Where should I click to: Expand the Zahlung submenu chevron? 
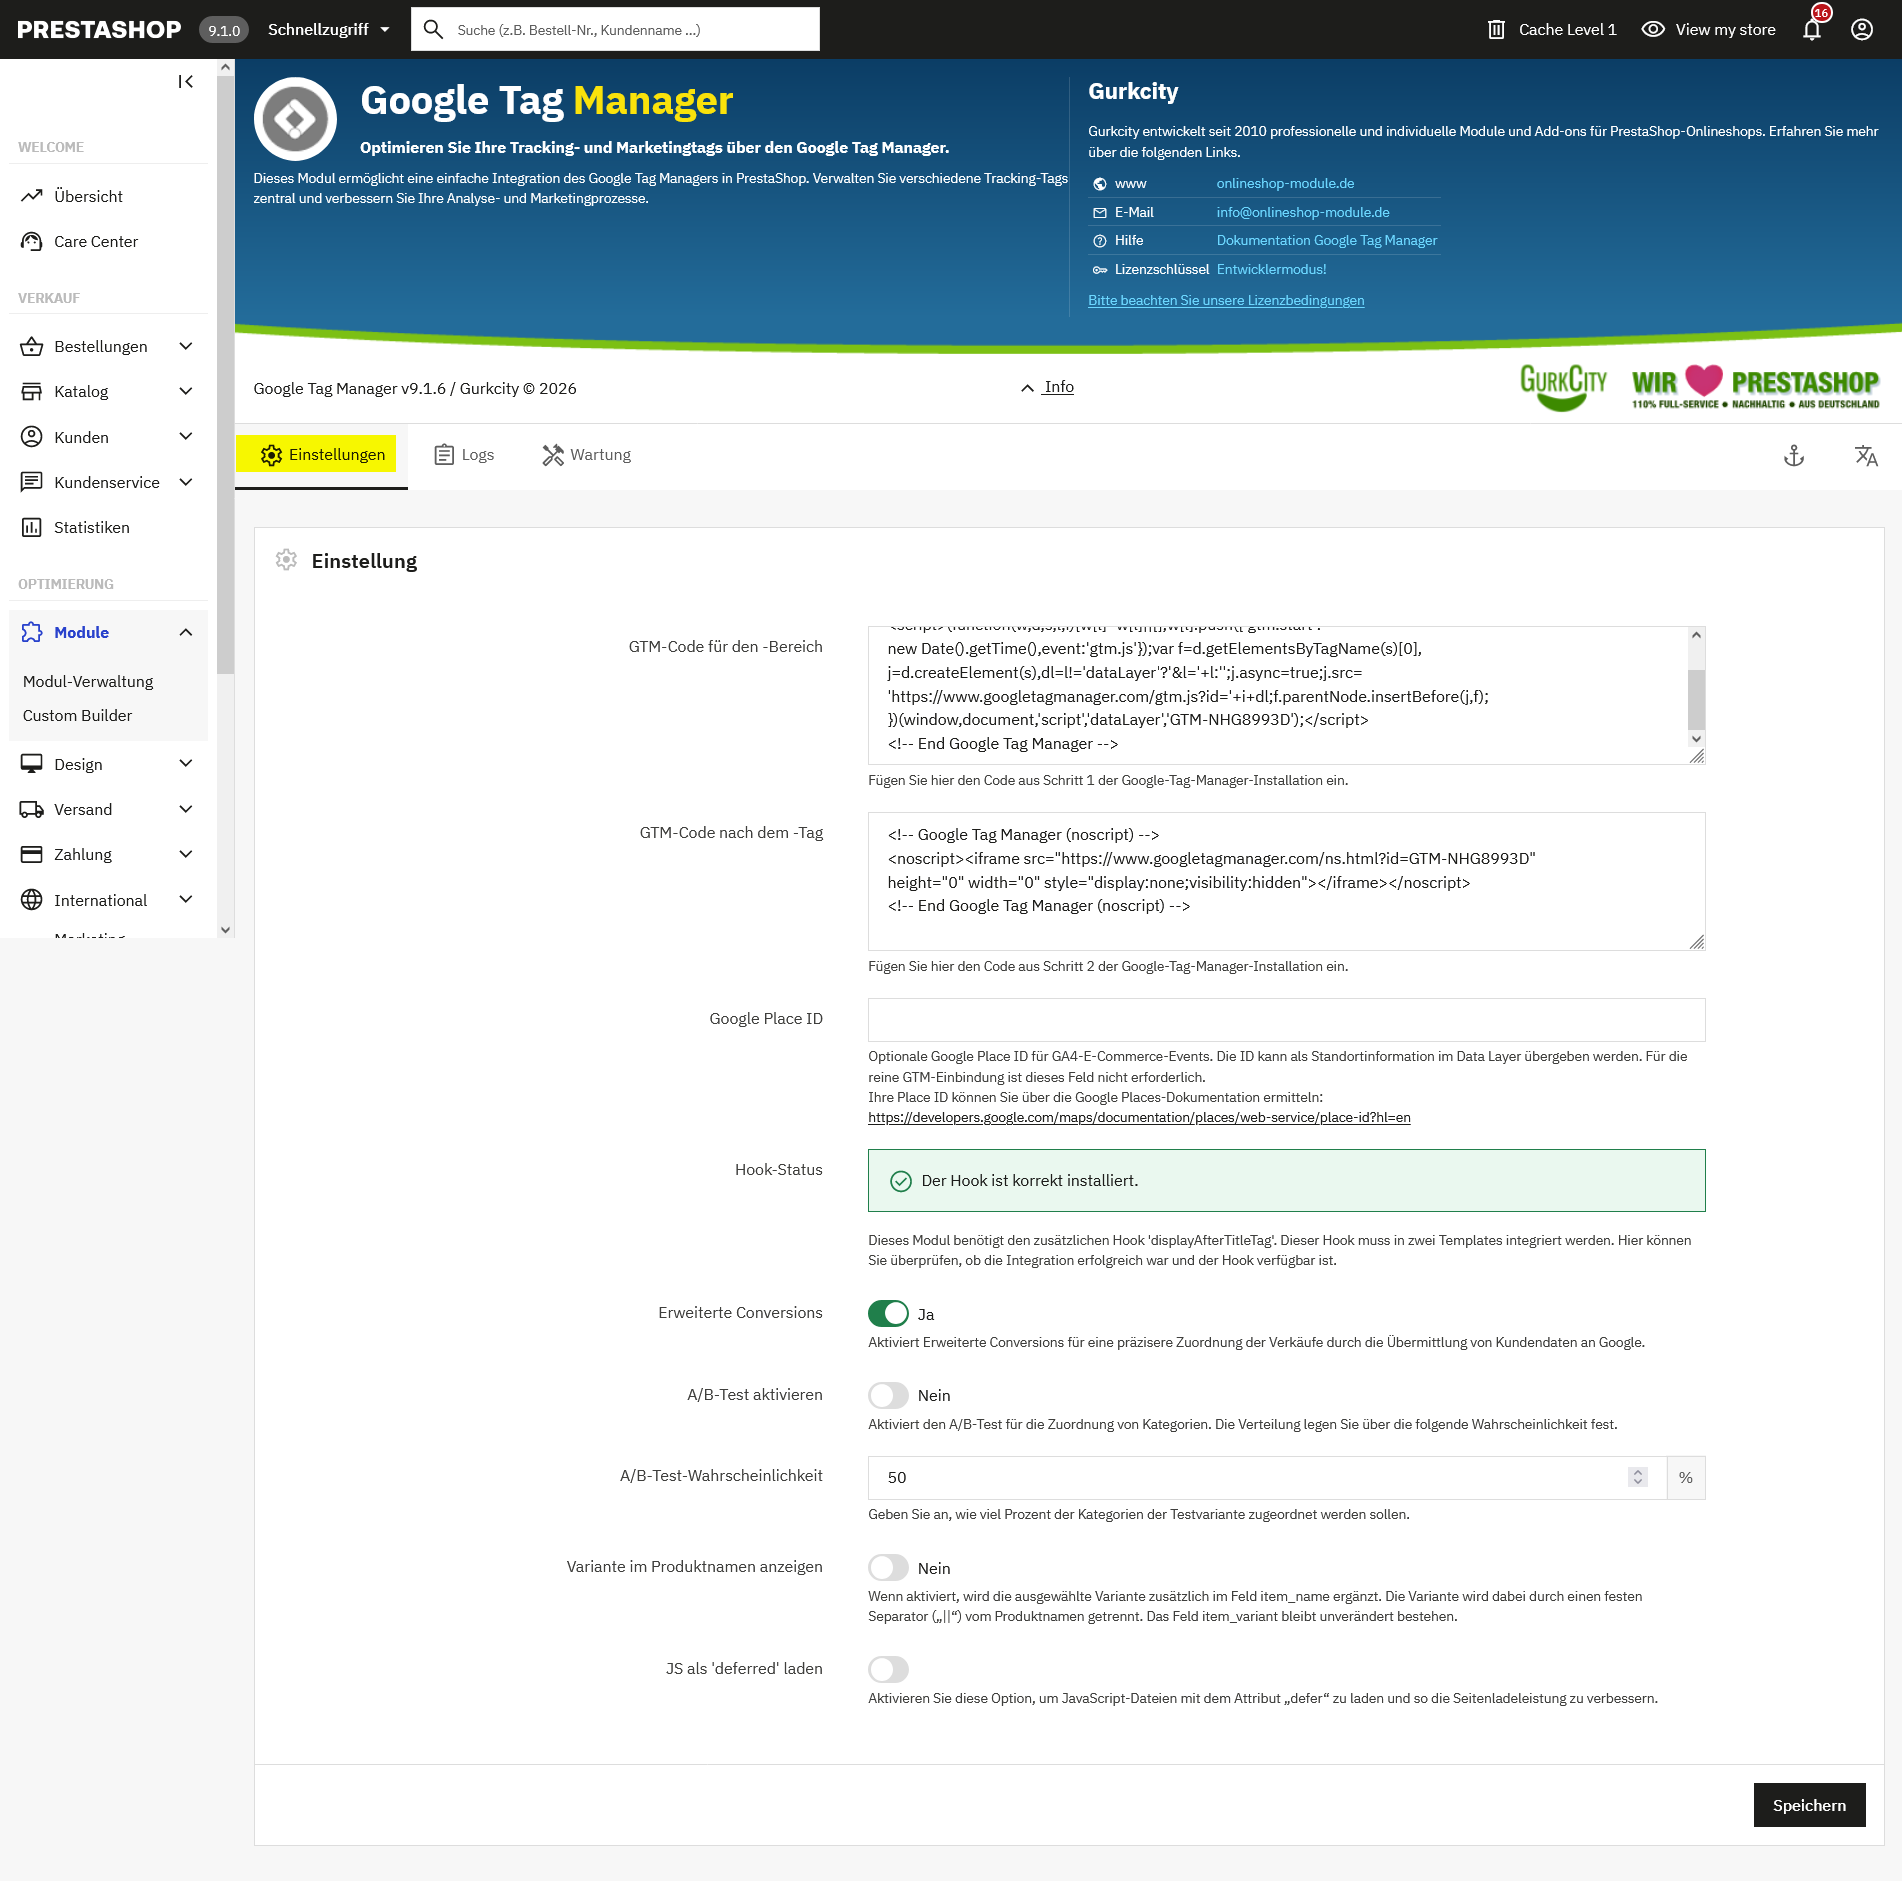click(186, 854)
